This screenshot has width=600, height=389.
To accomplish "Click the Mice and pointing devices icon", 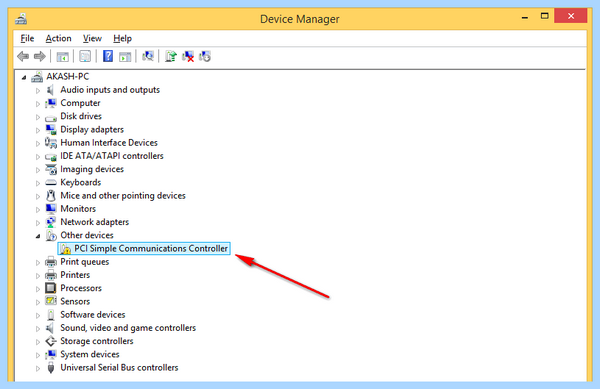I will coord(51,195).
